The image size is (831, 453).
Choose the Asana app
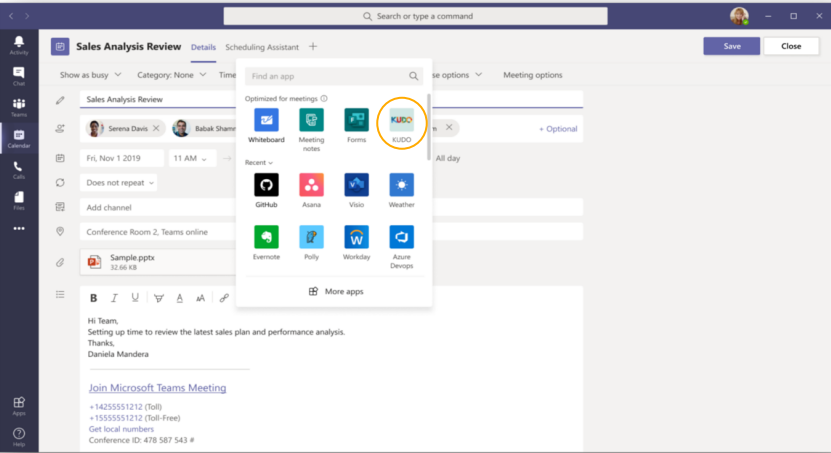tap(311, 190)
